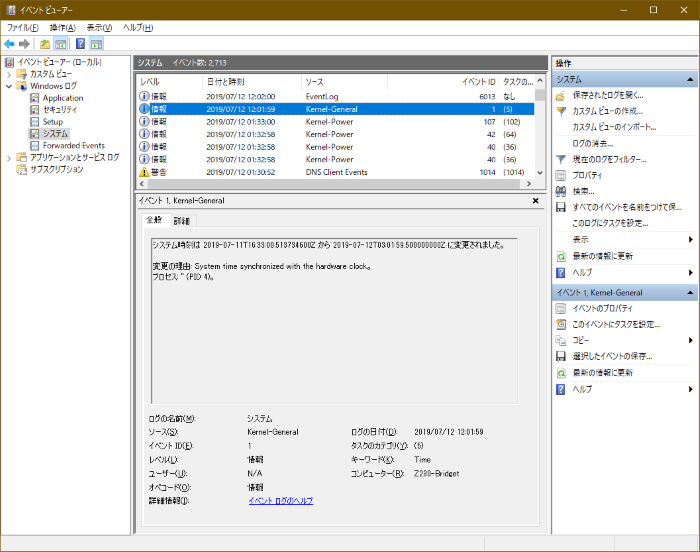This screenshot has height=552, width=700.
Task: Click カスタム ビューの作成 action
Action: point(607,111)
